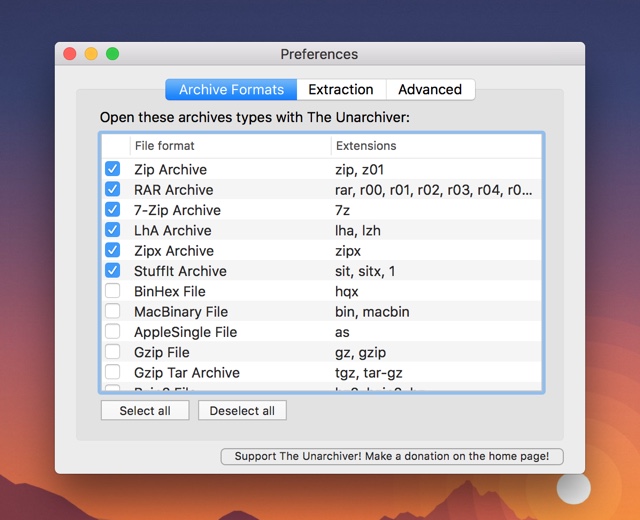
Task: Select the LhA Archive row text
Action: pos(173,231)
